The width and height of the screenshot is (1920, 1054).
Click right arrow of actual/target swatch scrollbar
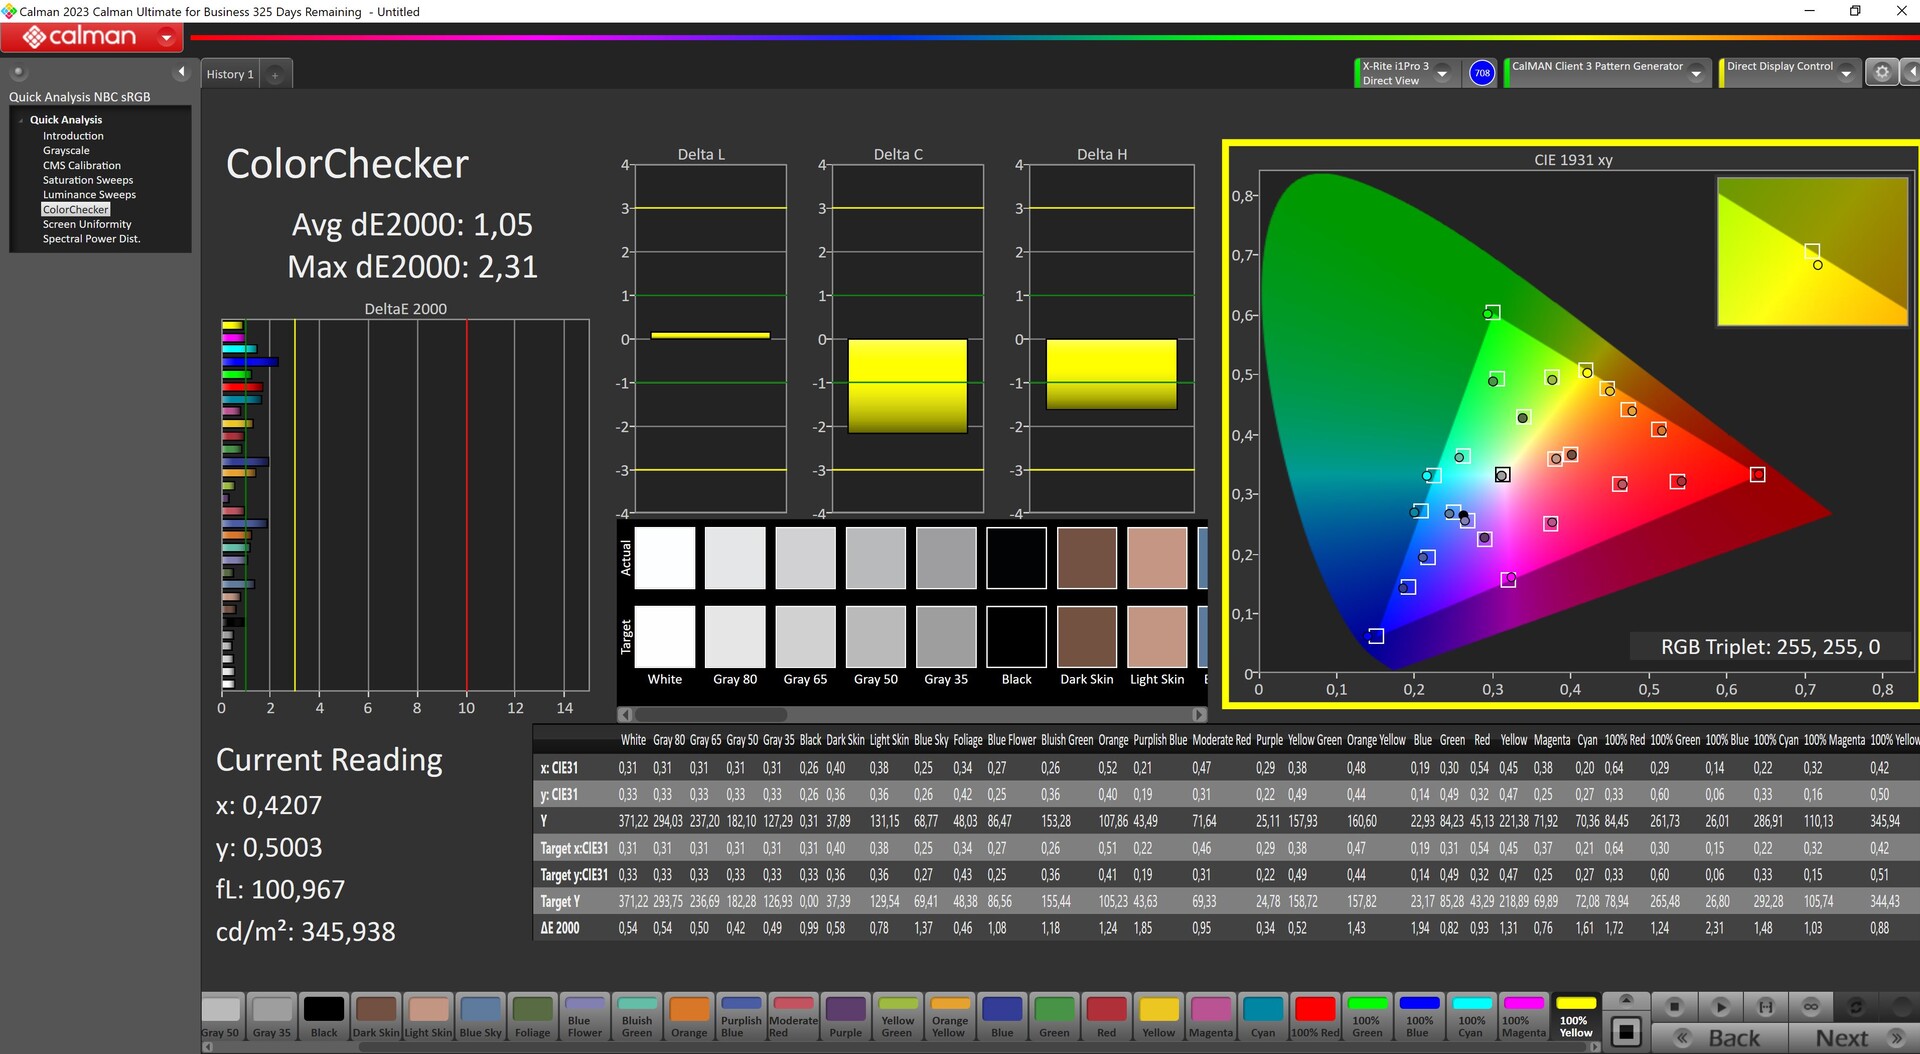[x=1199, y=714]
